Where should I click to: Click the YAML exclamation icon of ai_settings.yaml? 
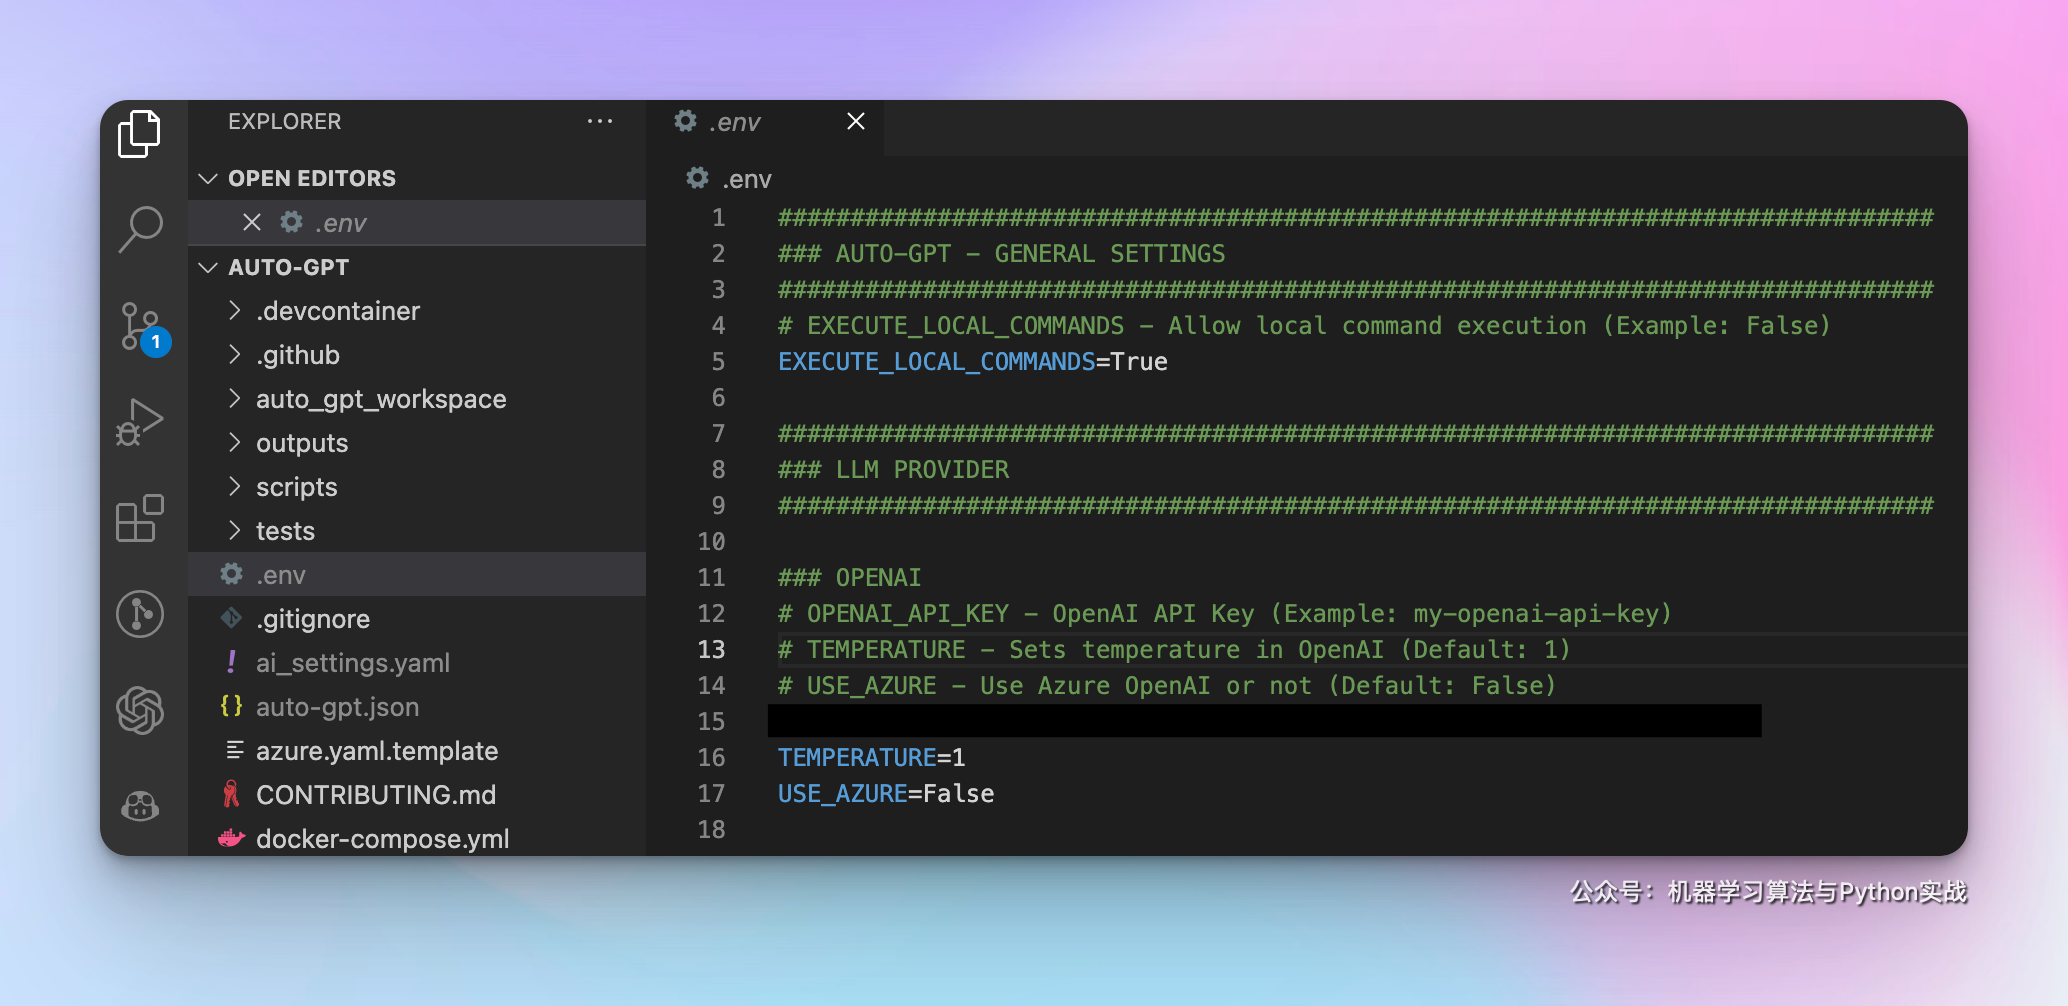(x=231, y=662)
